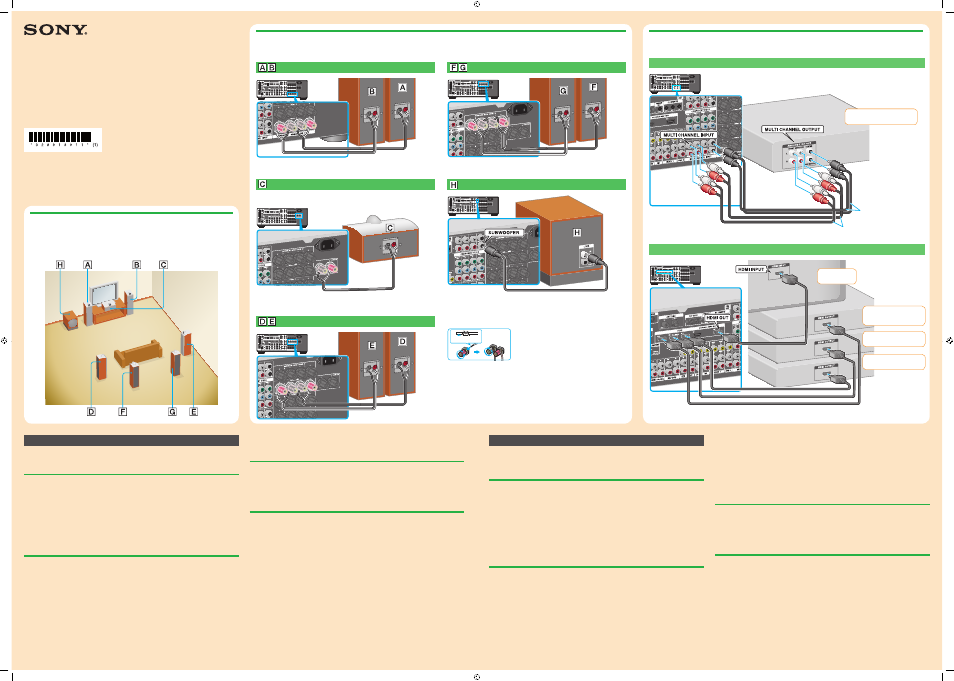
Task: Select label D below the room illustration
Action: (x=91, y=412)
